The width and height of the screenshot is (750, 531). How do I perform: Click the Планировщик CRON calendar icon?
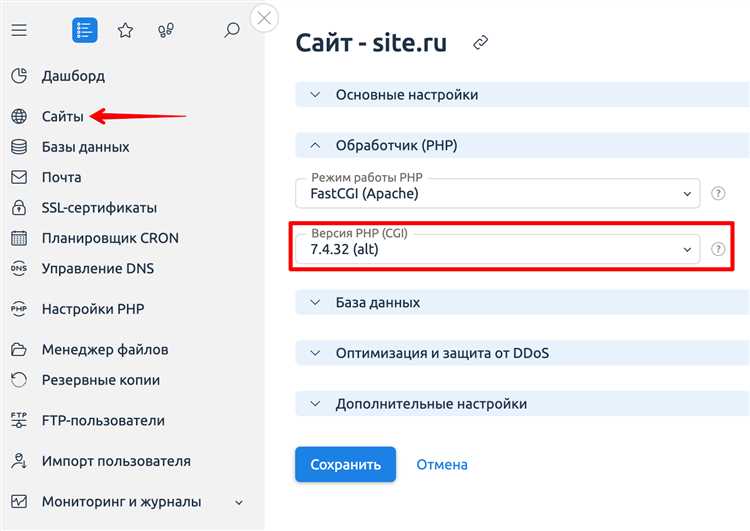pyautogui.click(x=19, y=238)
